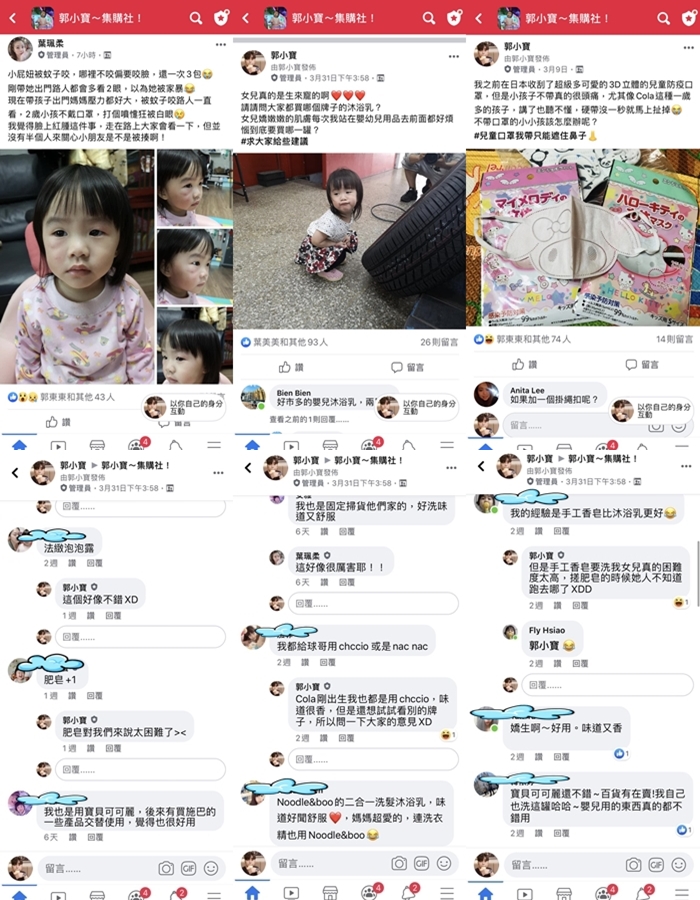Open the groups tab with red badge bottom-left

click(x=138, y=895)
